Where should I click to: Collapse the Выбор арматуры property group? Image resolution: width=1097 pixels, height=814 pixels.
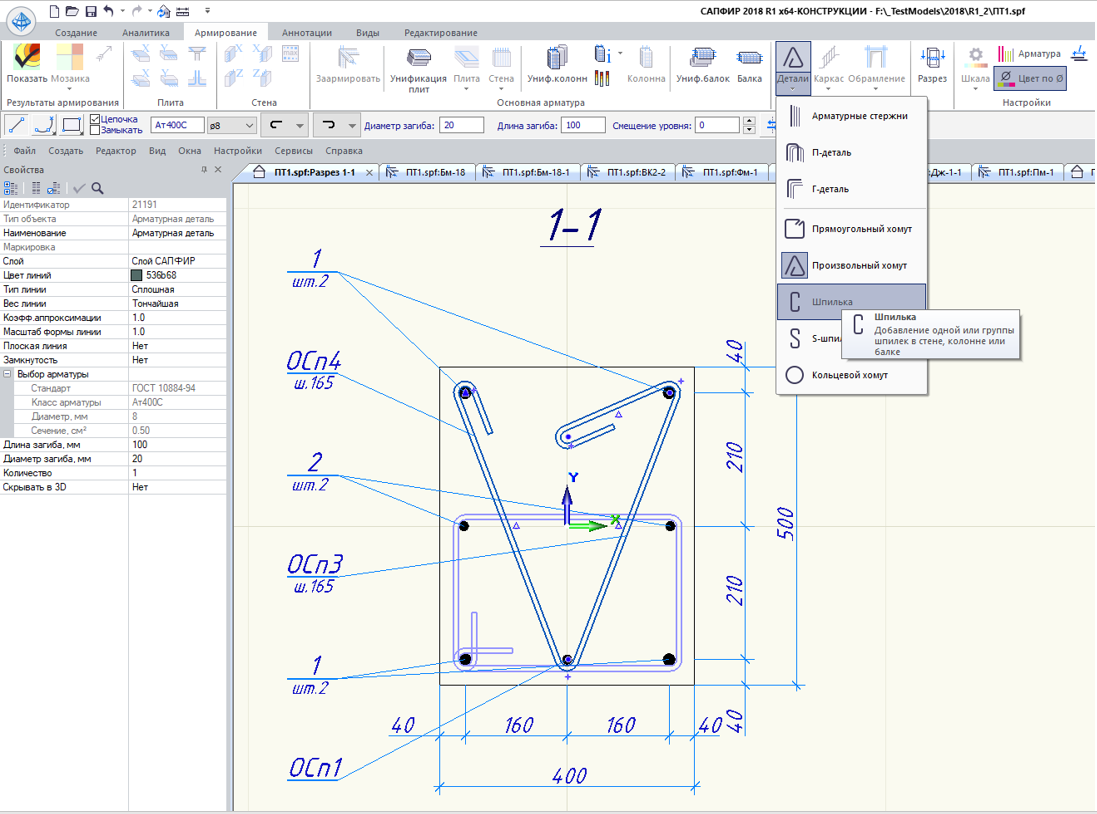8,374
